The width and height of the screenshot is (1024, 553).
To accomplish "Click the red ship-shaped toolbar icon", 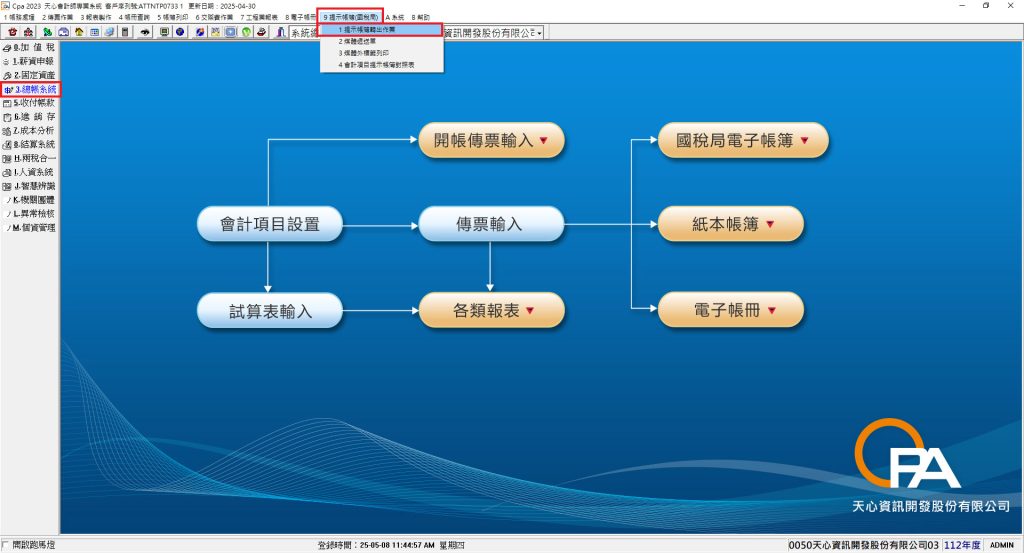I will click(261, 32).
